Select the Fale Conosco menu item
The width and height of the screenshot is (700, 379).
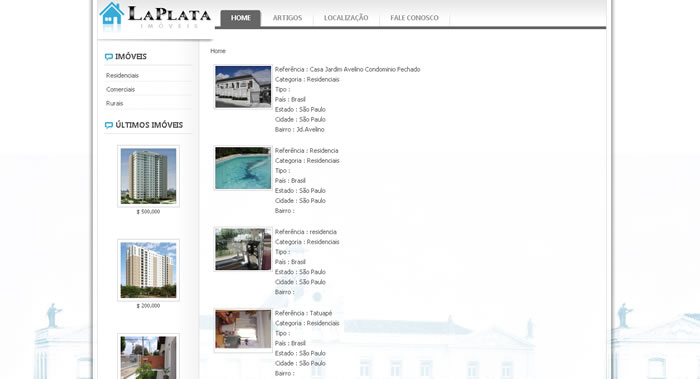click(x=414, y=18)
